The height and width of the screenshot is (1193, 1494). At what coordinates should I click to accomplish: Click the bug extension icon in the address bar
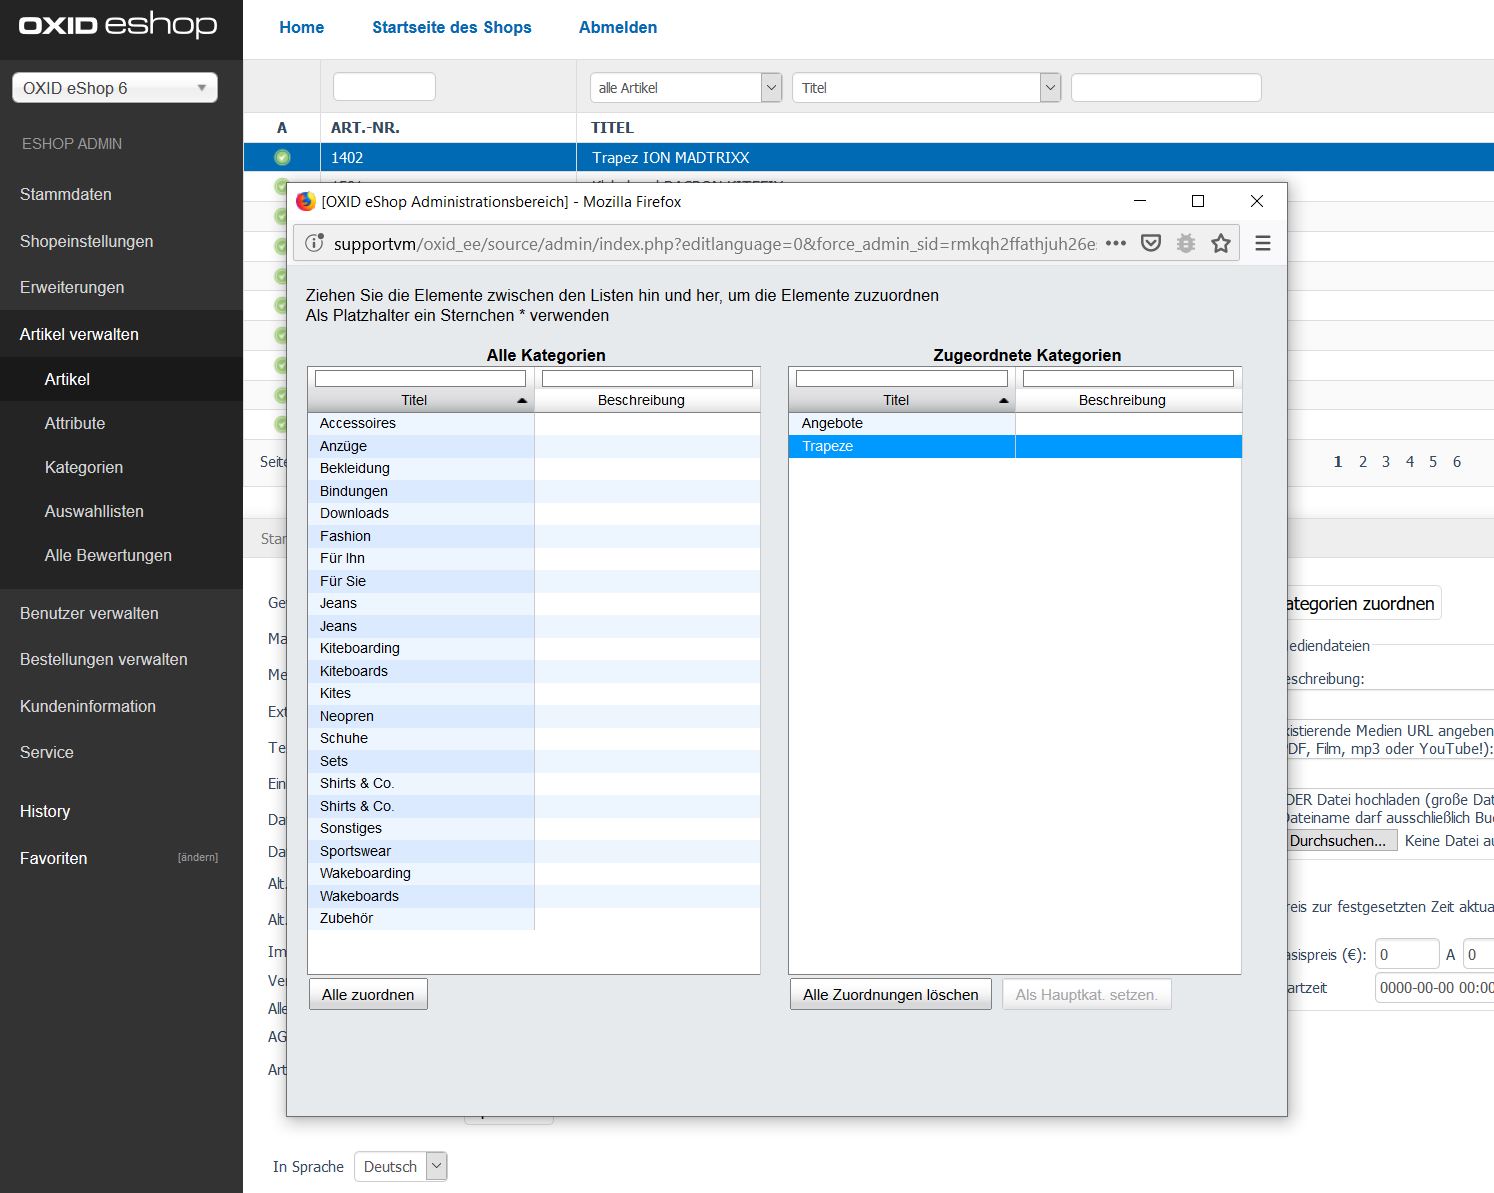pos(1186,243)
